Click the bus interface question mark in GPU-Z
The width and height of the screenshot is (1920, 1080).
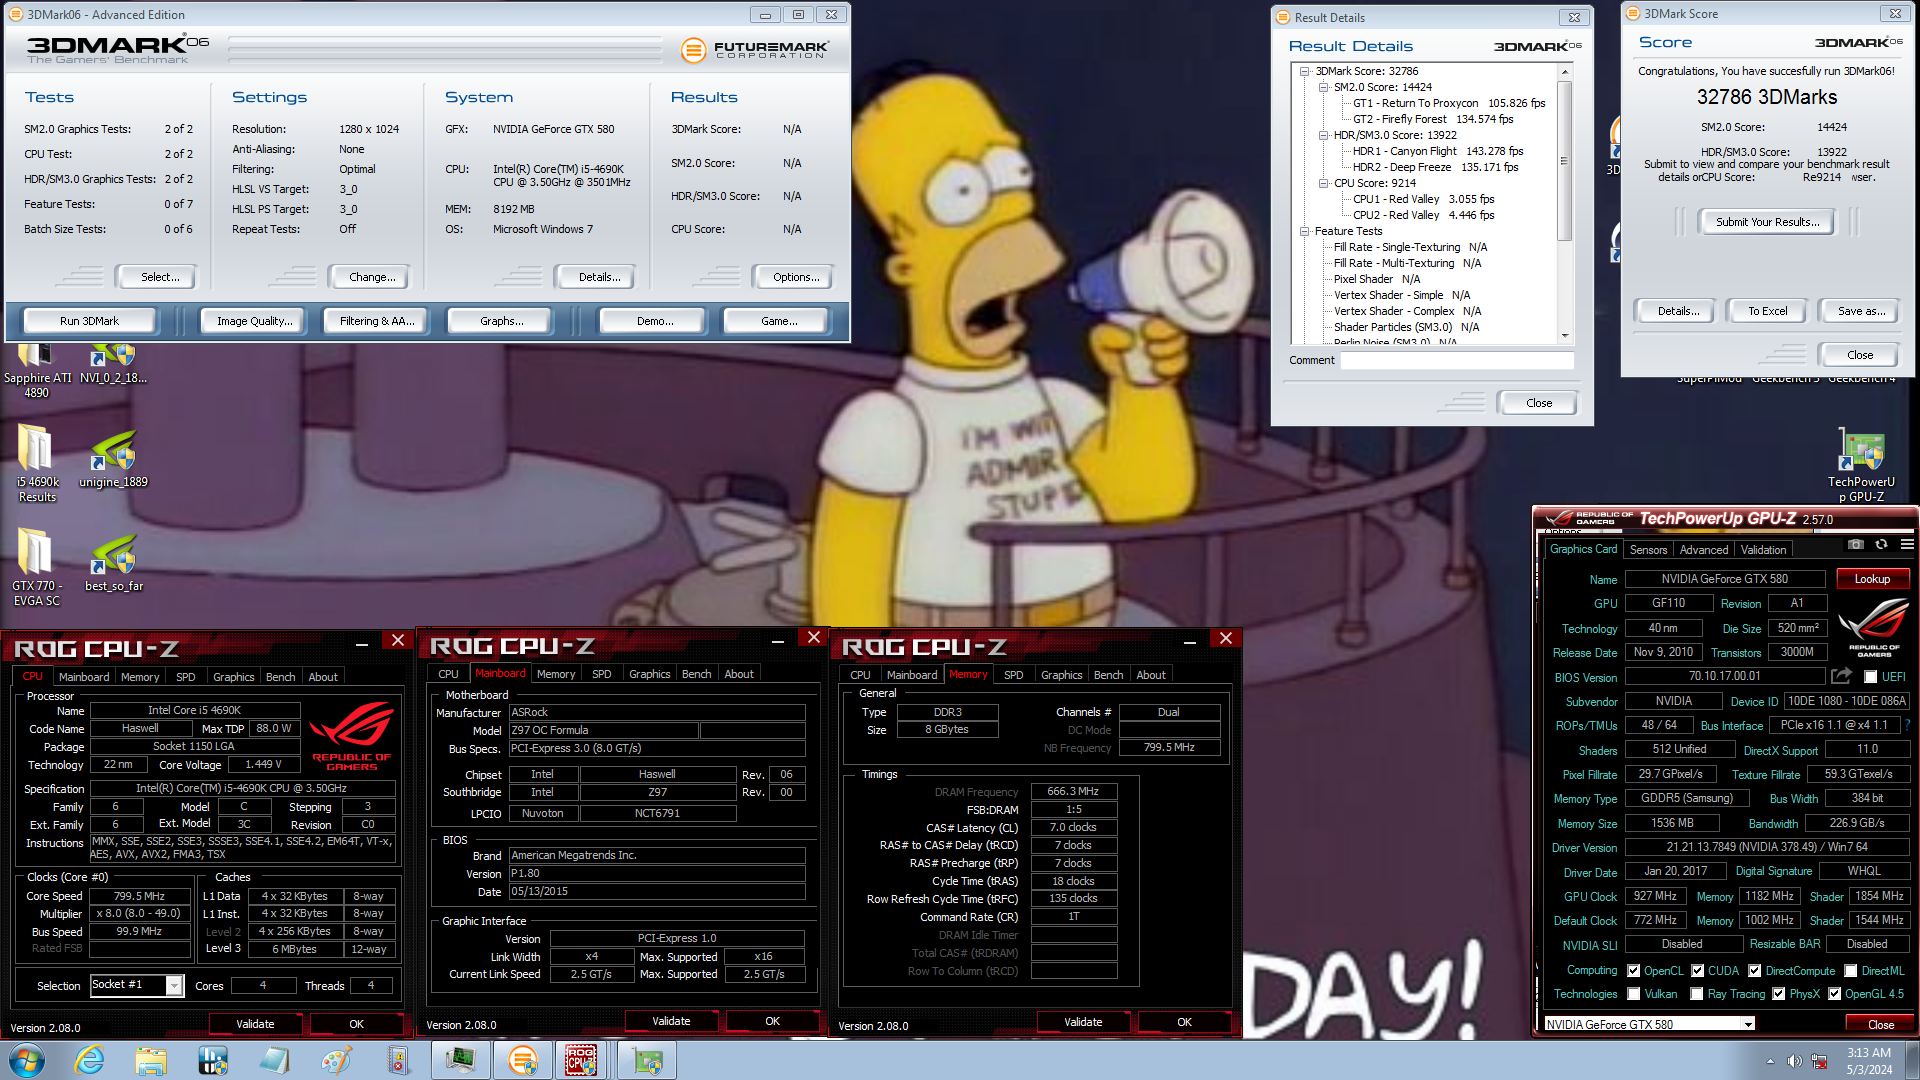click(1908, 725)
